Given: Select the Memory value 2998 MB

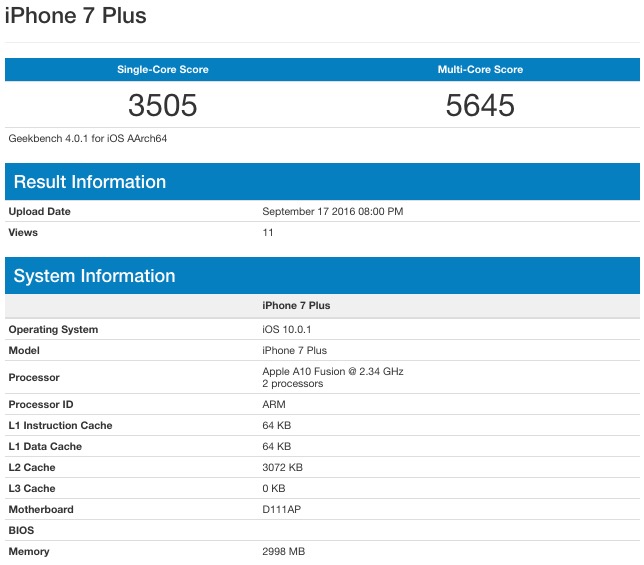Looking at the screenshot, I should [283, 552].
